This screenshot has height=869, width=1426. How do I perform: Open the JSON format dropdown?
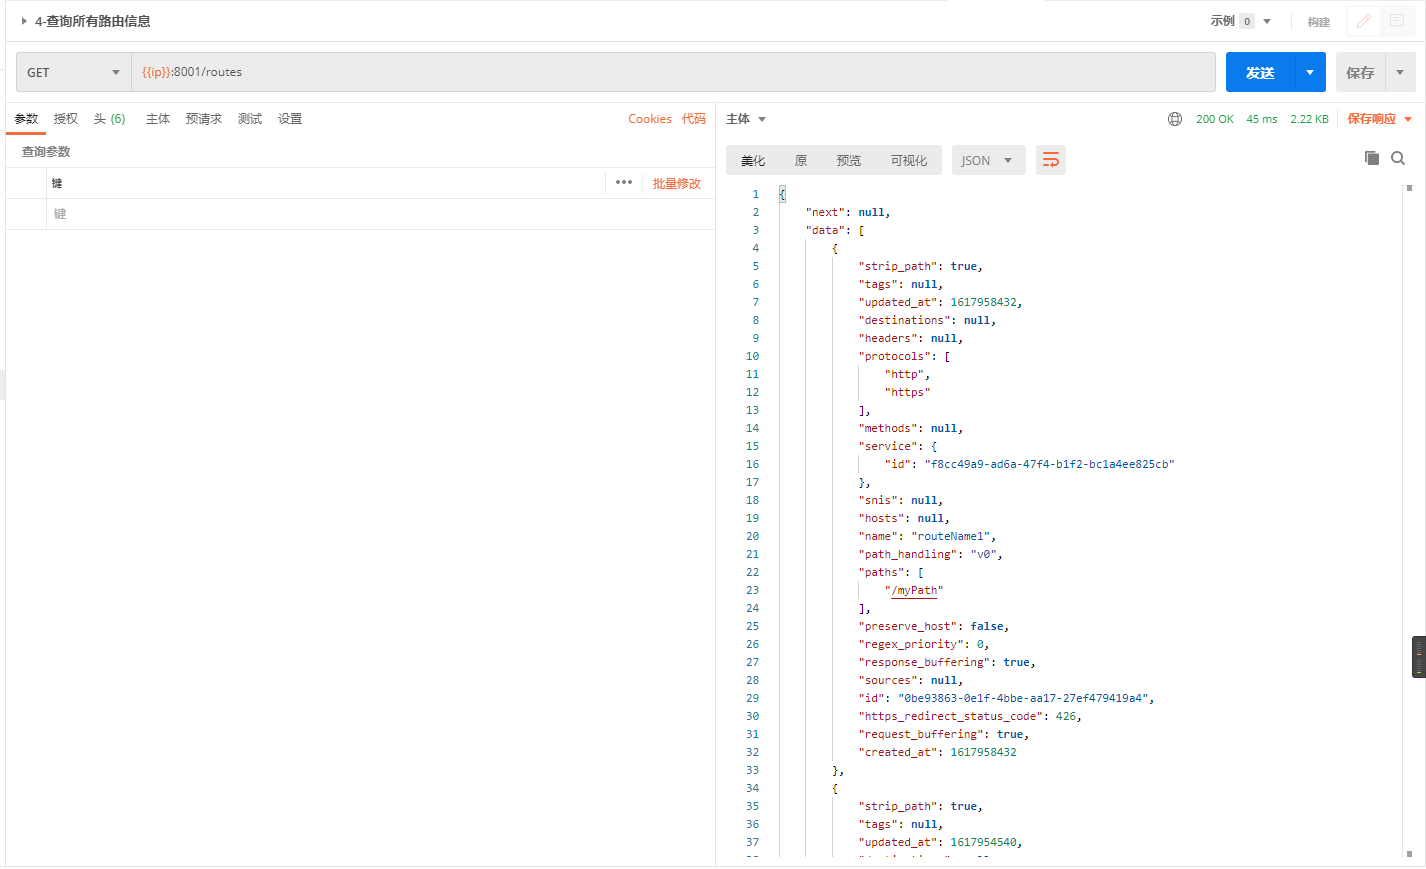(x=988, y=160)
